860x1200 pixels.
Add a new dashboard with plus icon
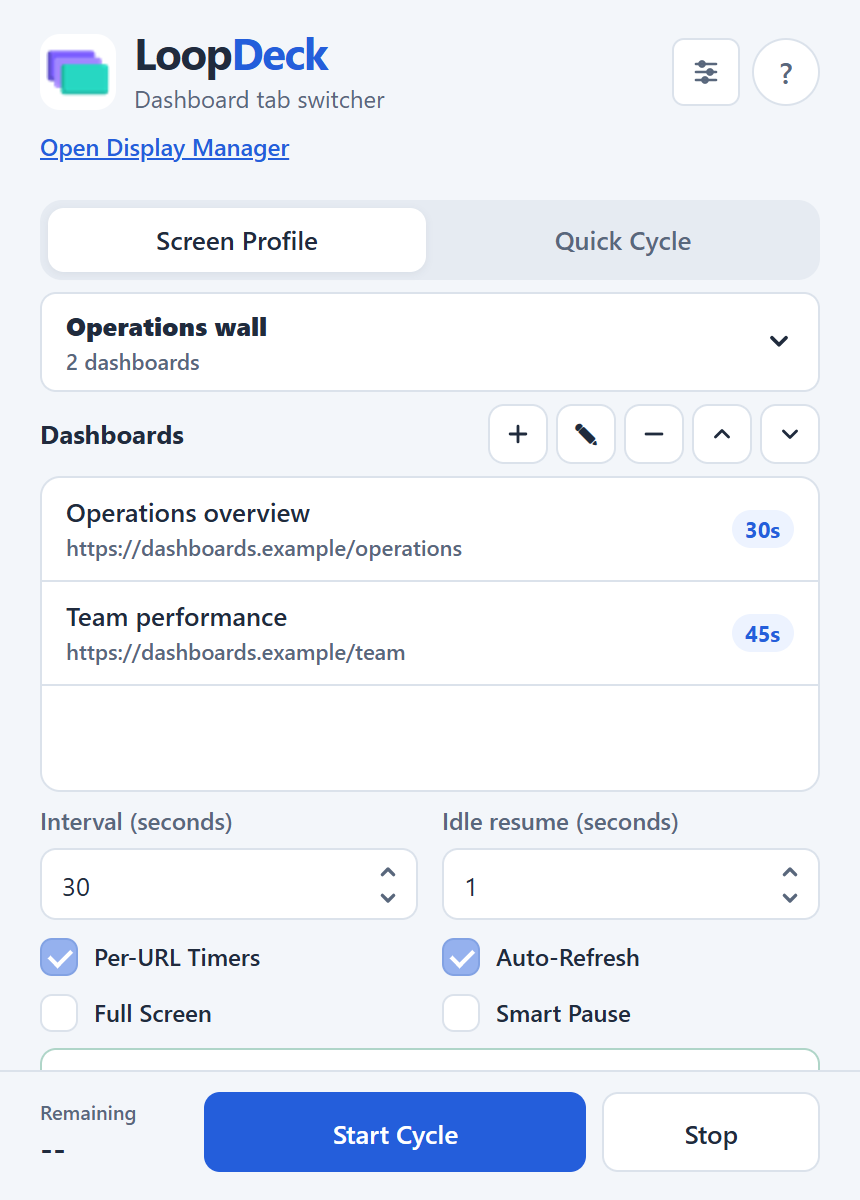pos(518,434)
